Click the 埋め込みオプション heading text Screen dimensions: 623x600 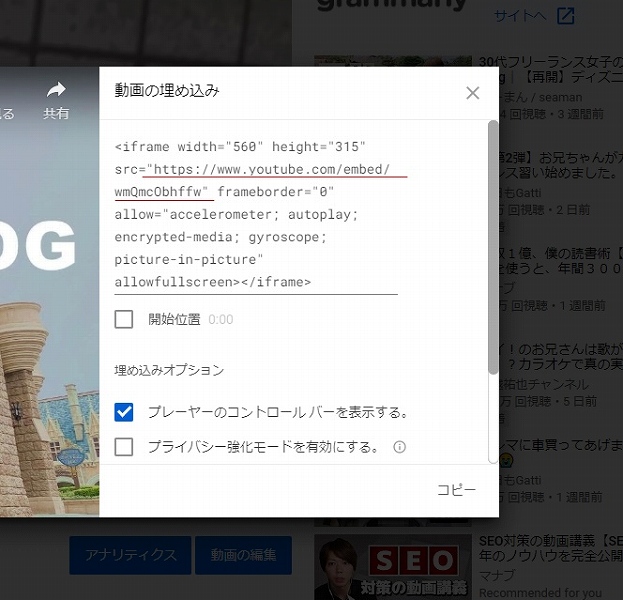169,370
